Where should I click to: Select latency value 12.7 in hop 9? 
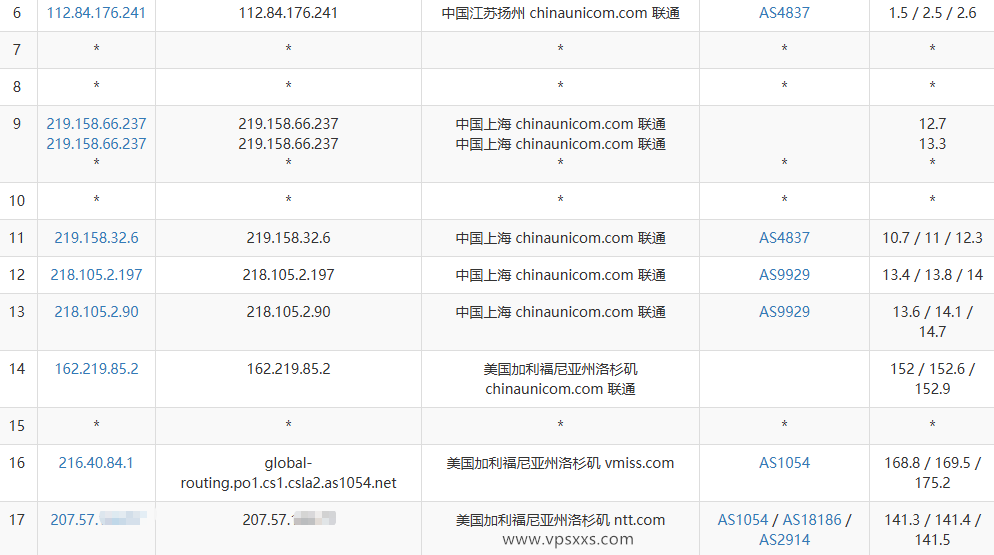click(932, 124)
